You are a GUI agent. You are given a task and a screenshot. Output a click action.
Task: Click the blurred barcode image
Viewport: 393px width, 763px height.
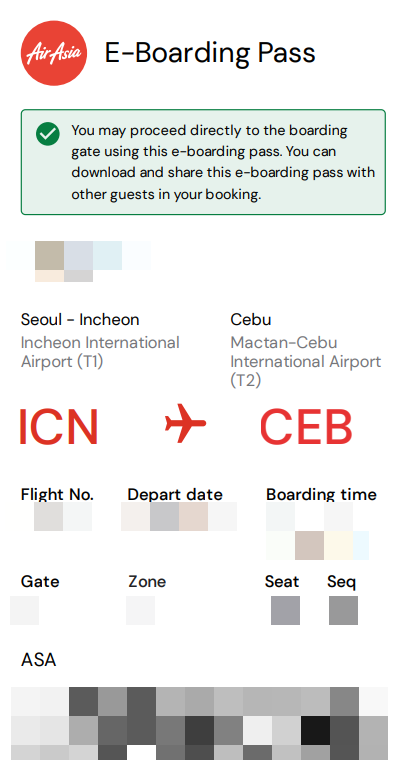tap(192, 725)
